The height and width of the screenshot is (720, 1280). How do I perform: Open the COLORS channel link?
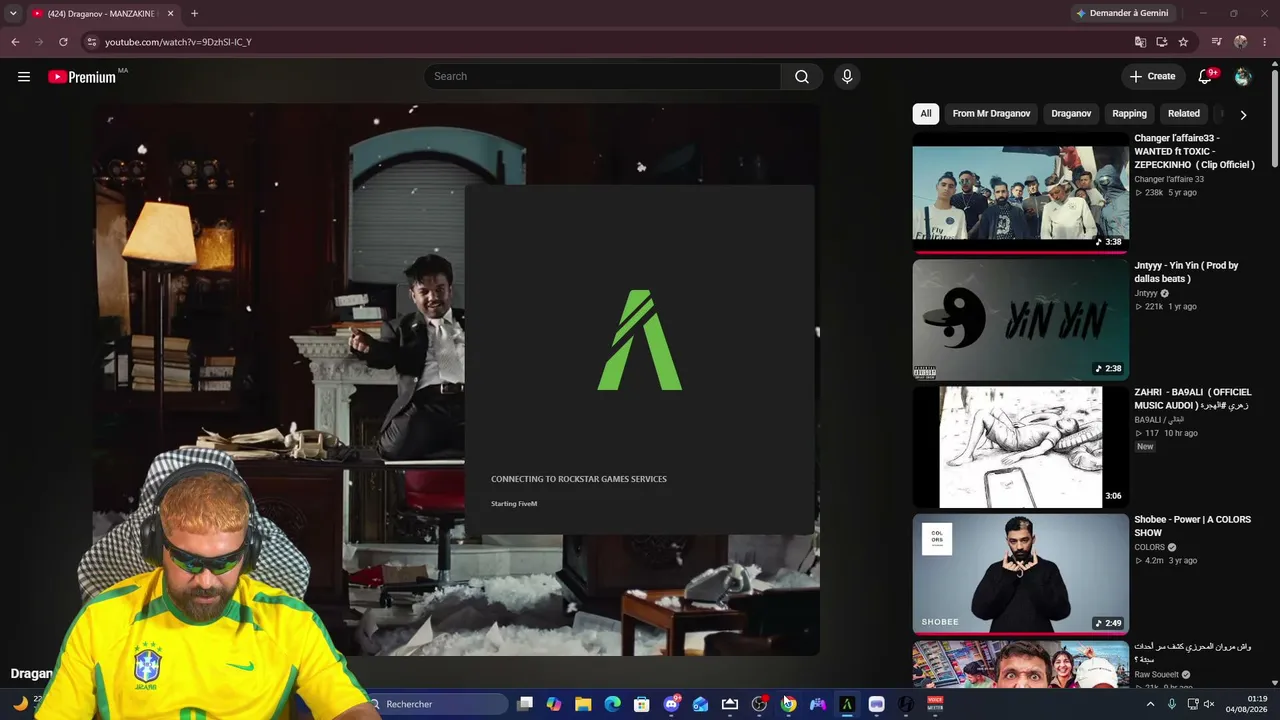tap(1150, 547)
